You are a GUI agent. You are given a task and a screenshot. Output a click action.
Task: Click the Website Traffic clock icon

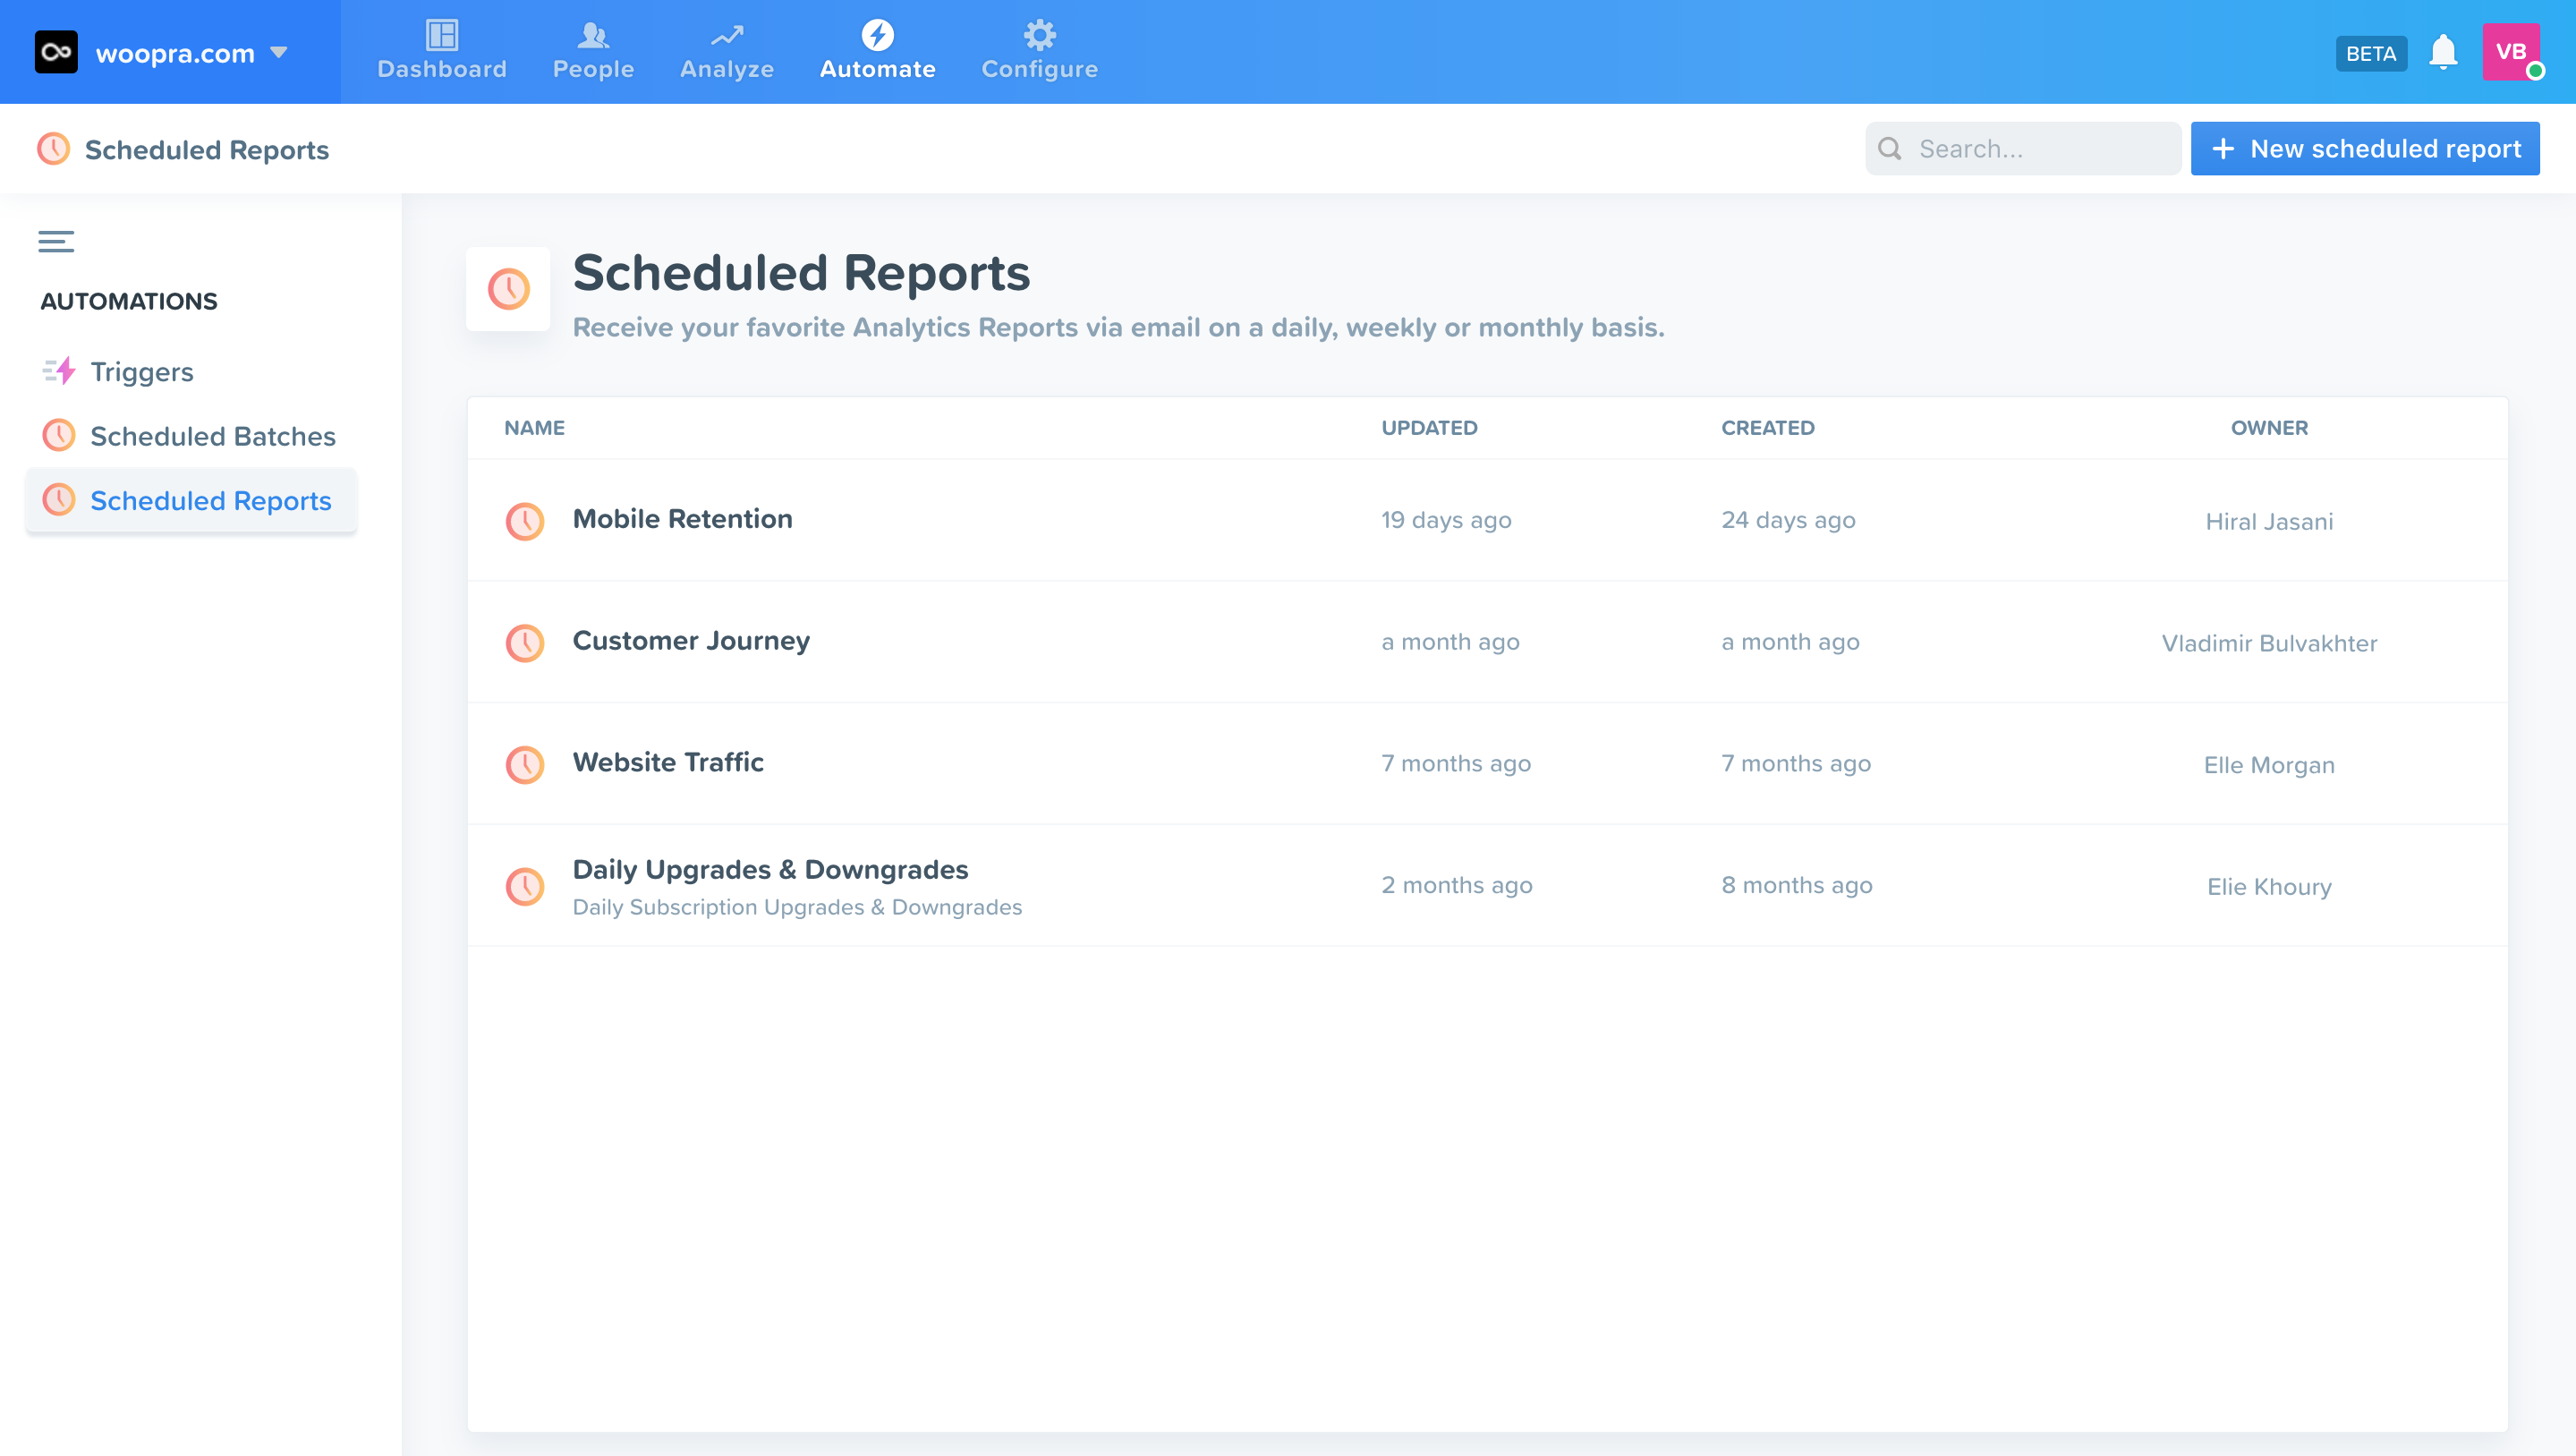click(x=524, y=764)
